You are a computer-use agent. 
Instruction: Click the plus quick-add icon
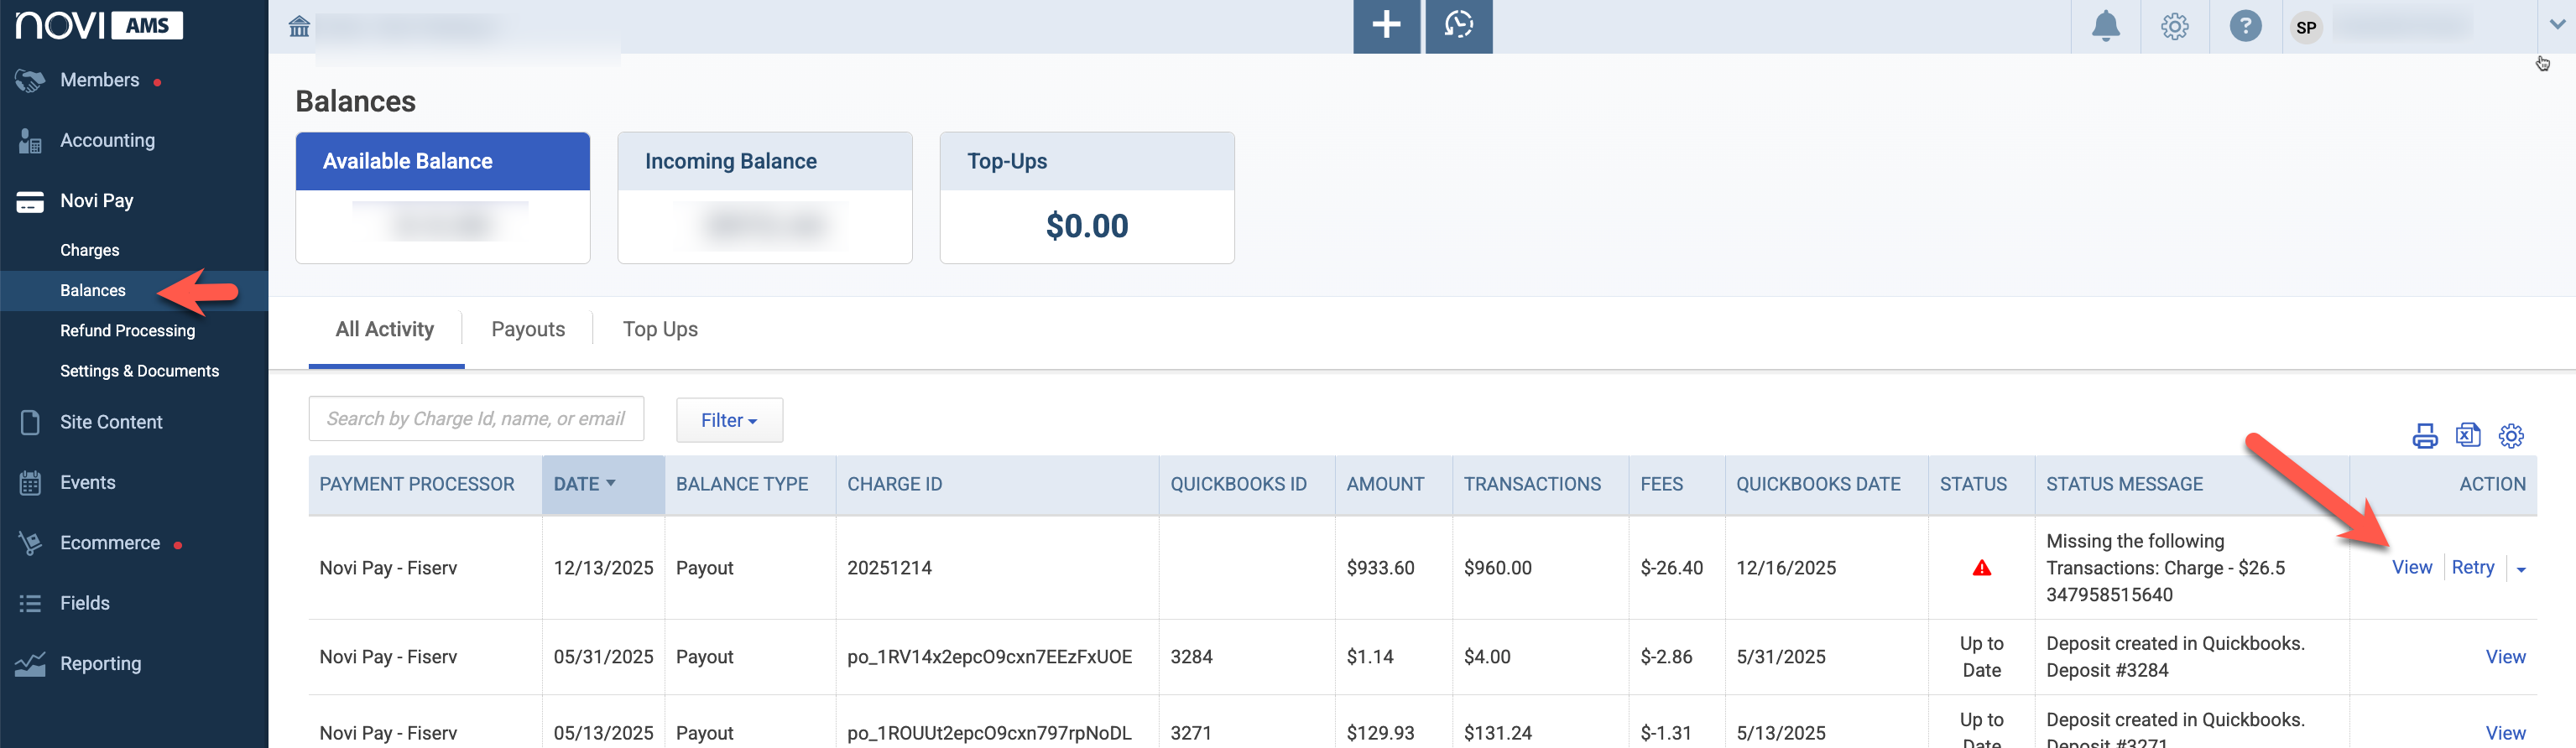click(1386, 26)
